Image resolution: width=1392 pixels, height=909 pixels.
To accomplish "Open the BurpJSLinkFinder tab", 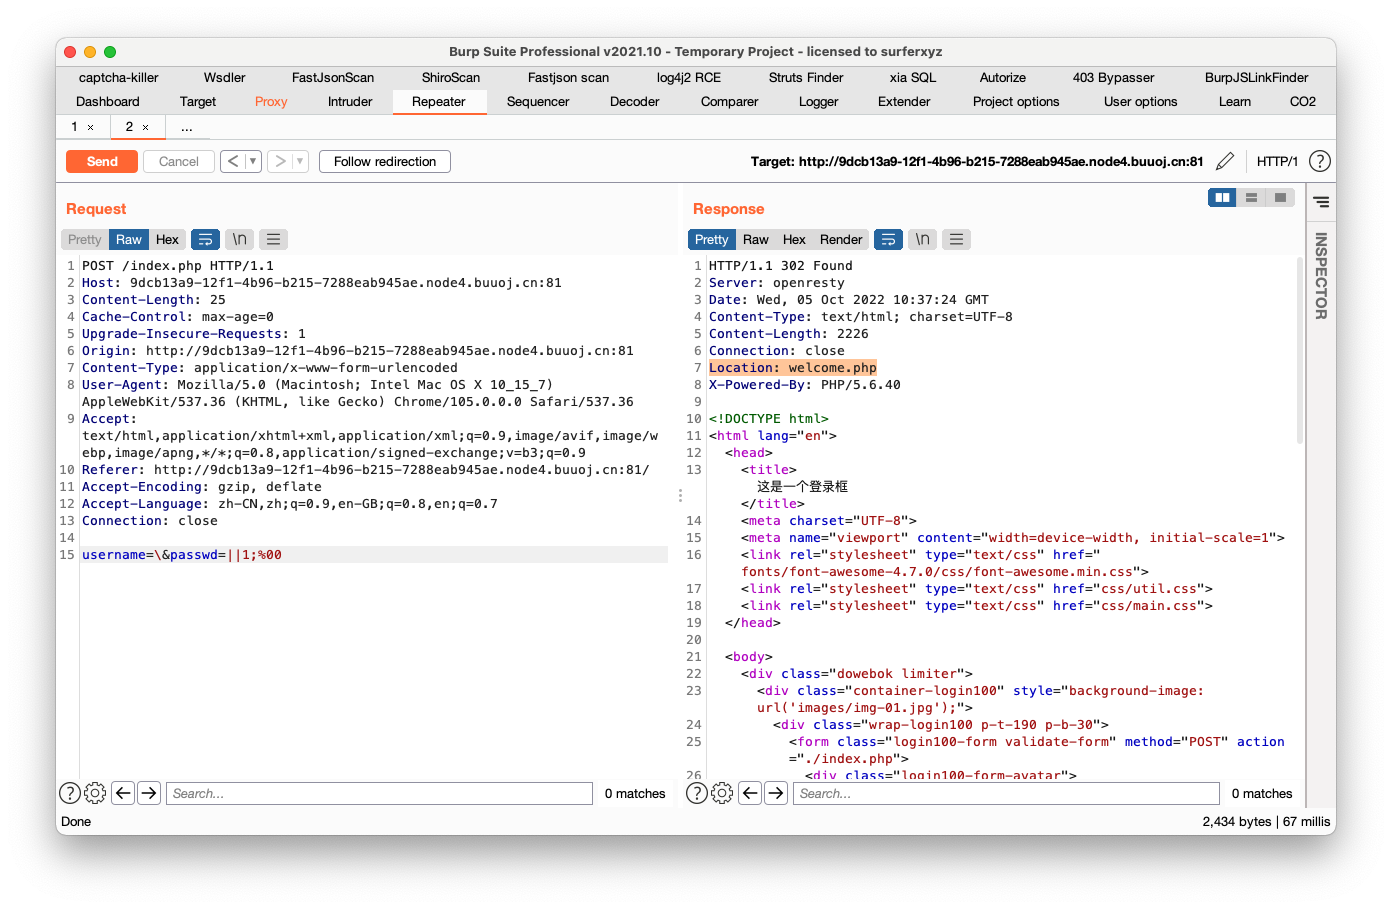I will (x=1257, y=77).
